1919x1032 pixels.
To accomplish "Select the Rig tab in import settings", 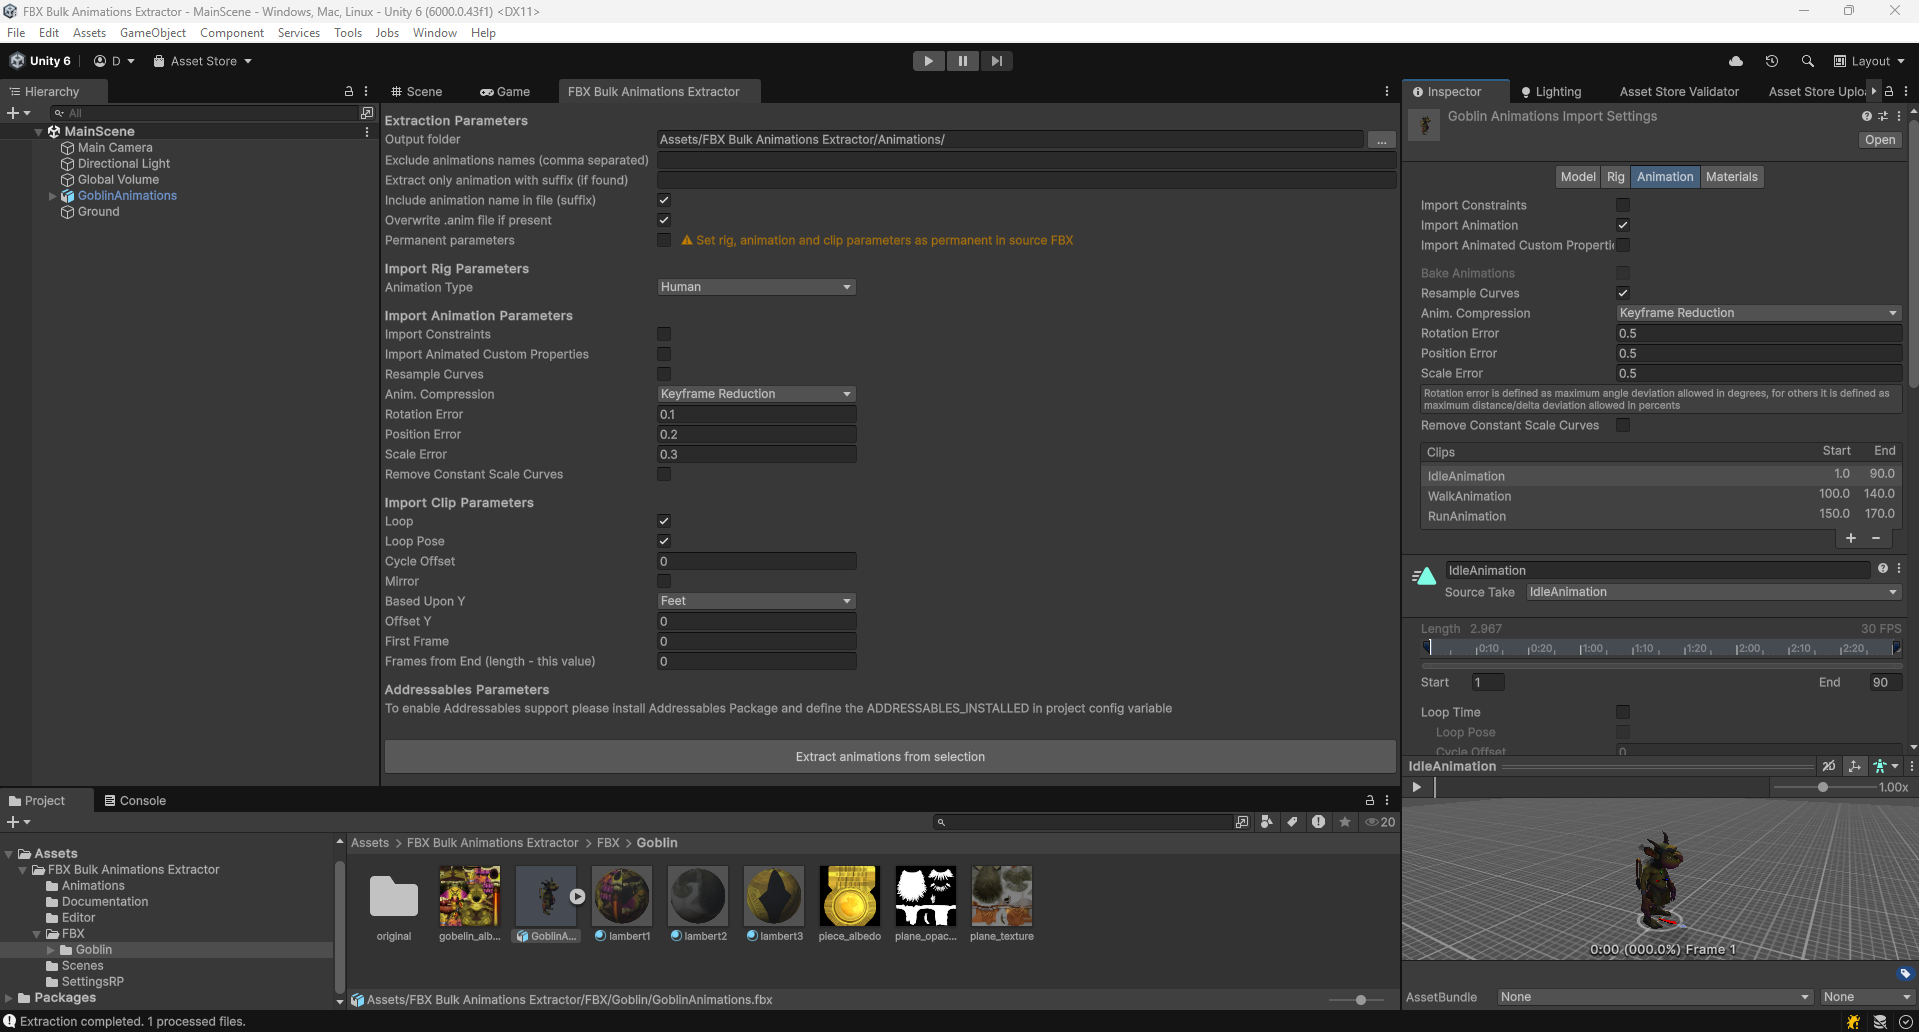I will pos(1616,177).
